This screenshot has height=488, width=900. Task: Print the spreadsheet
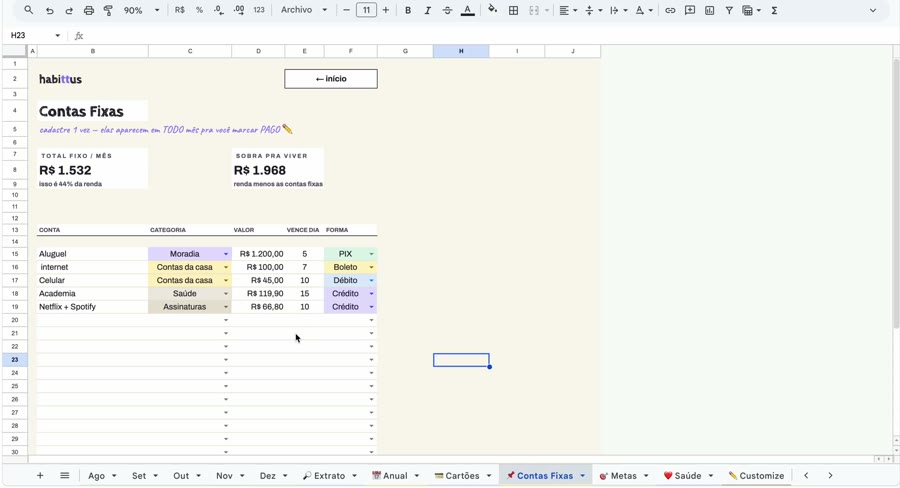tap(88, 10)
